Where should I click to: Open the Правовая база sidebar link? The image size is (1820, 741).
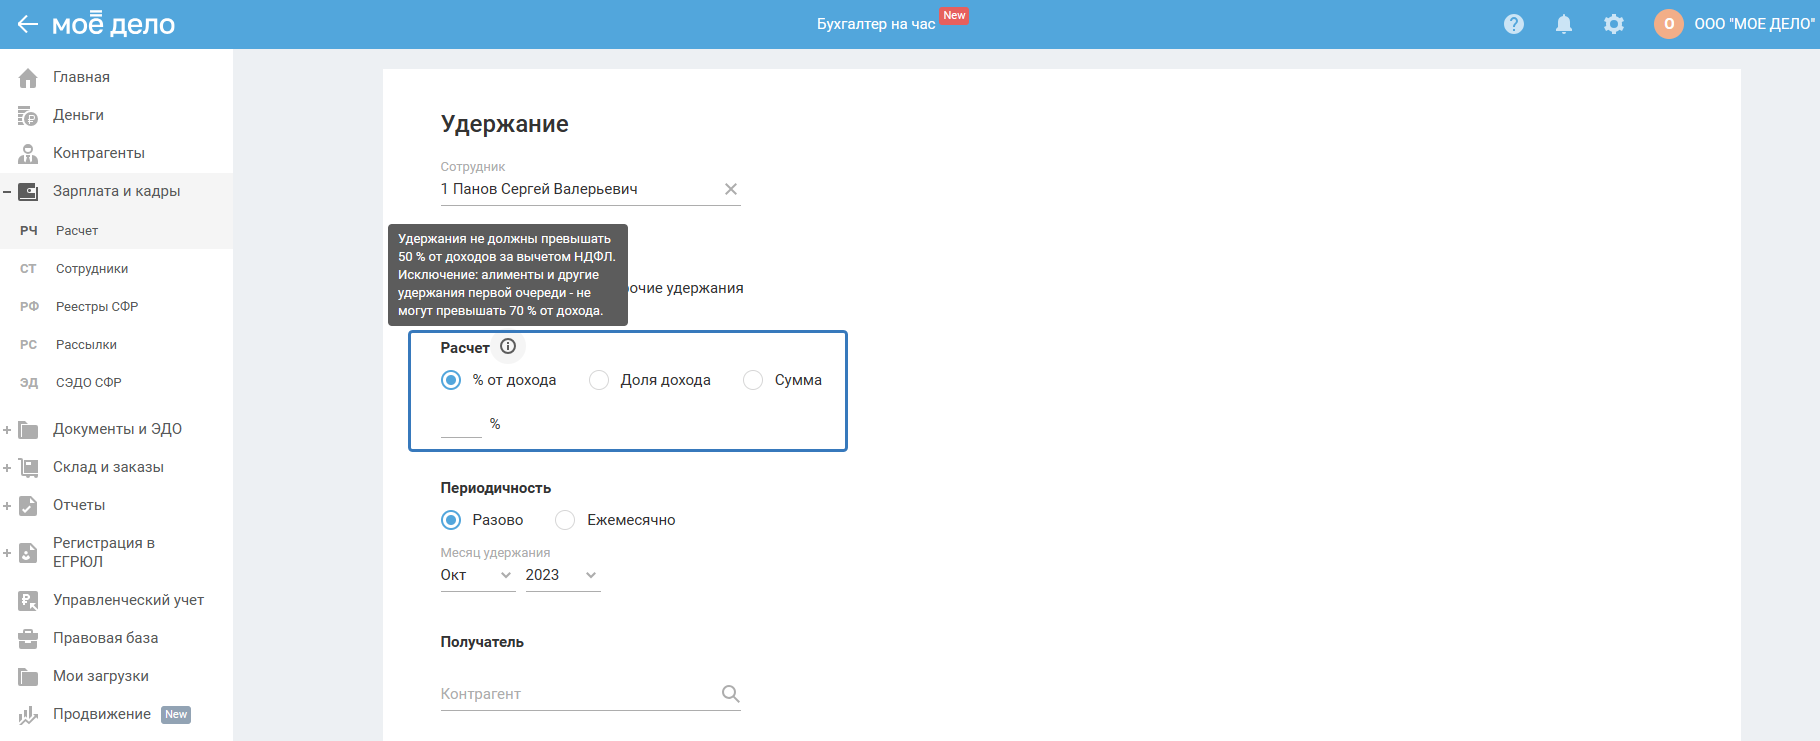coord(105,638)
